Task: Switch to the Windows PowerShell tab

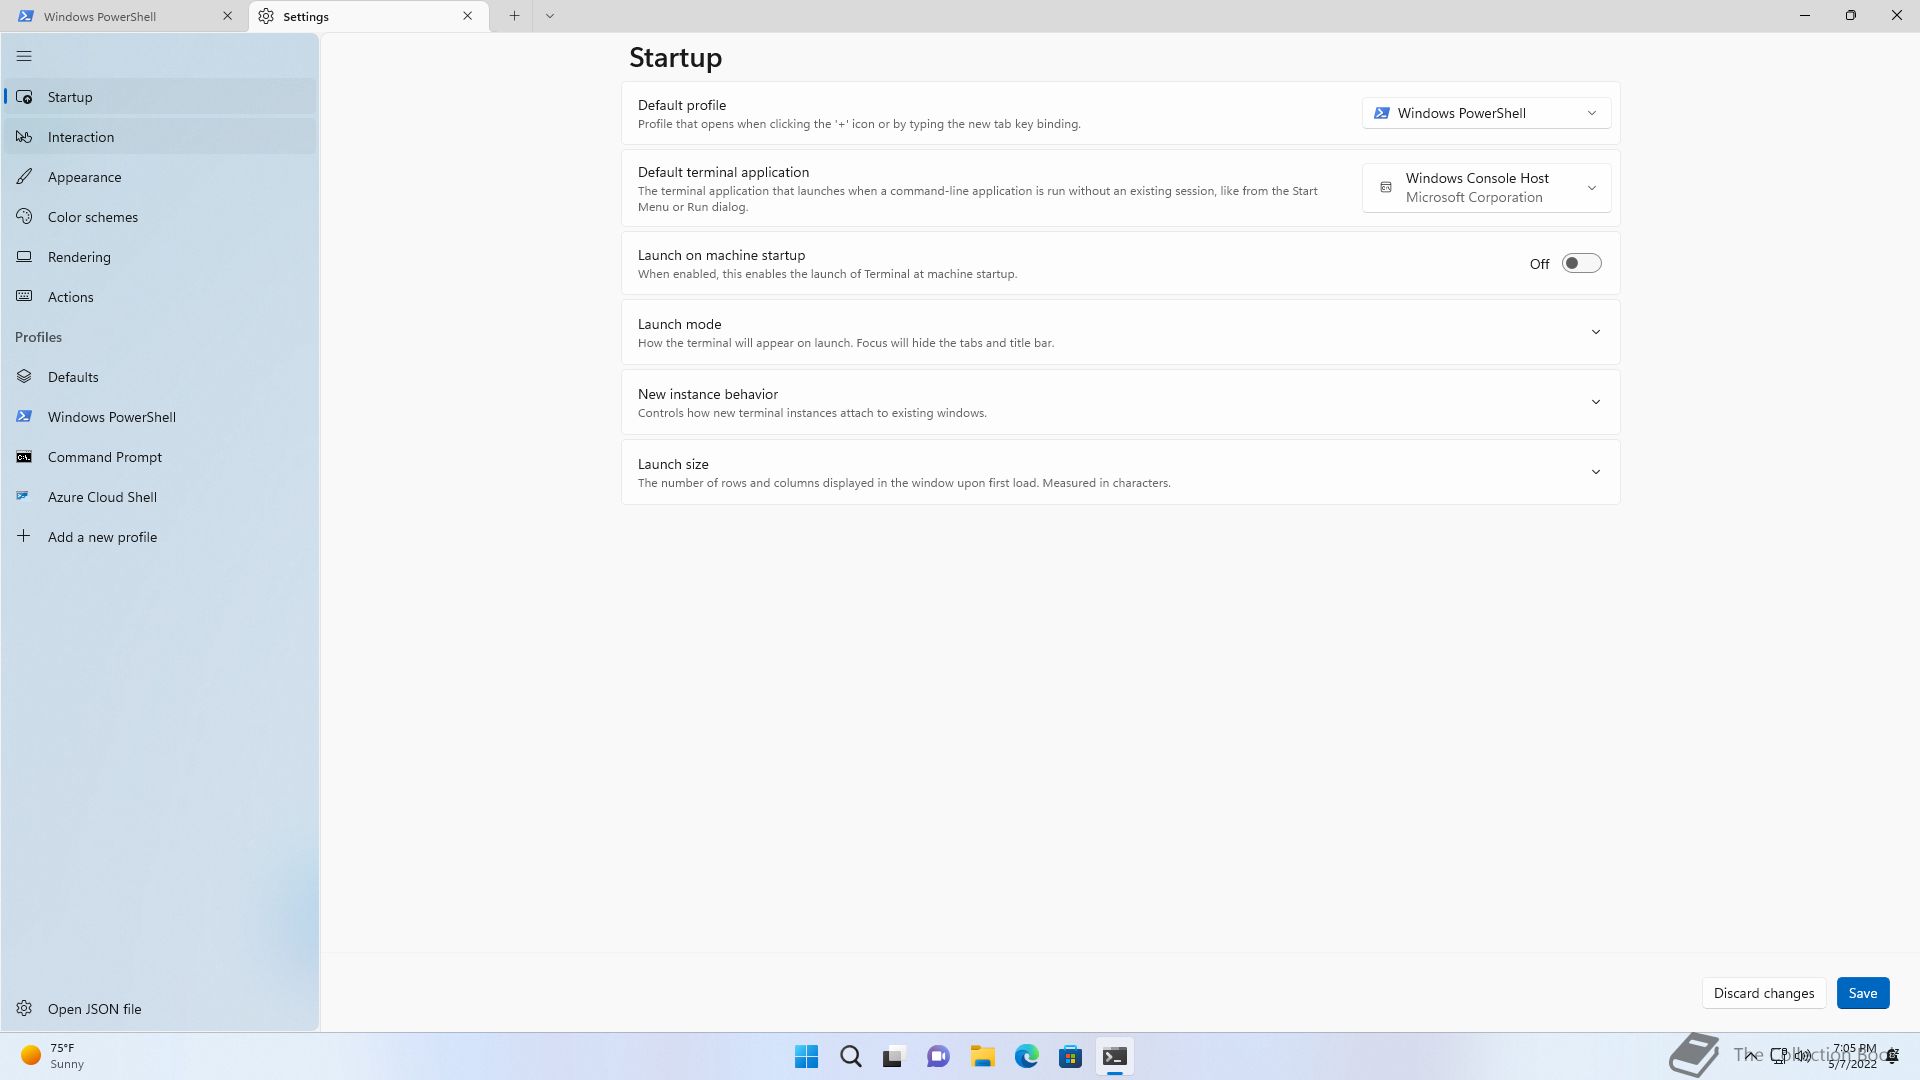Action: pos(100,16)
